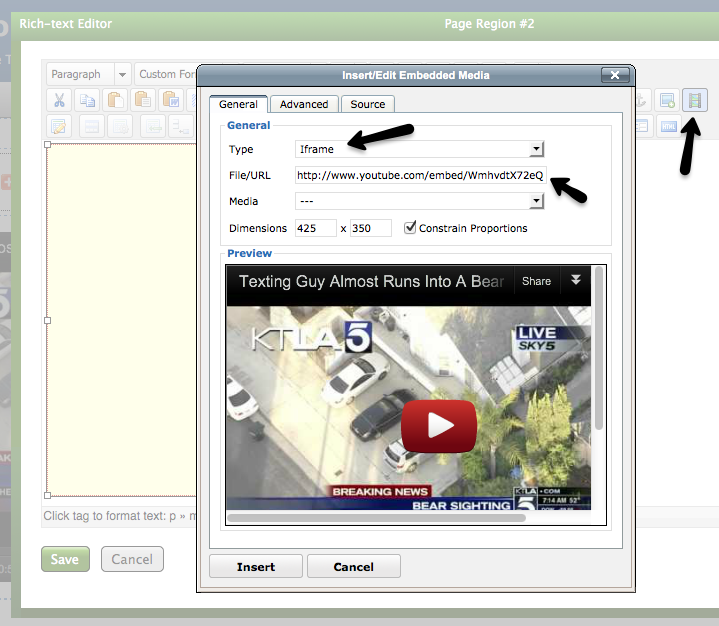Click the video Share button
This screenshot has width=719, height=626.
click(536, 281)
